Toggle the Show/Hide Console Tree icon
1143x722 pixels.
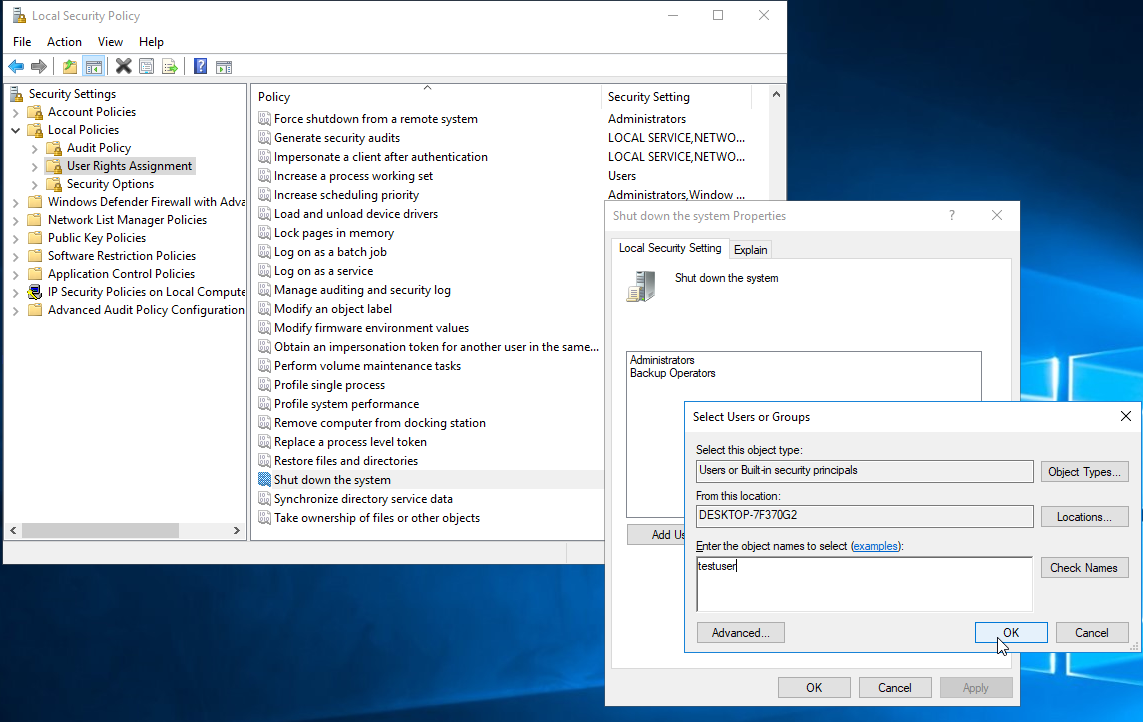pyautogui.click(x=93, y=67)
